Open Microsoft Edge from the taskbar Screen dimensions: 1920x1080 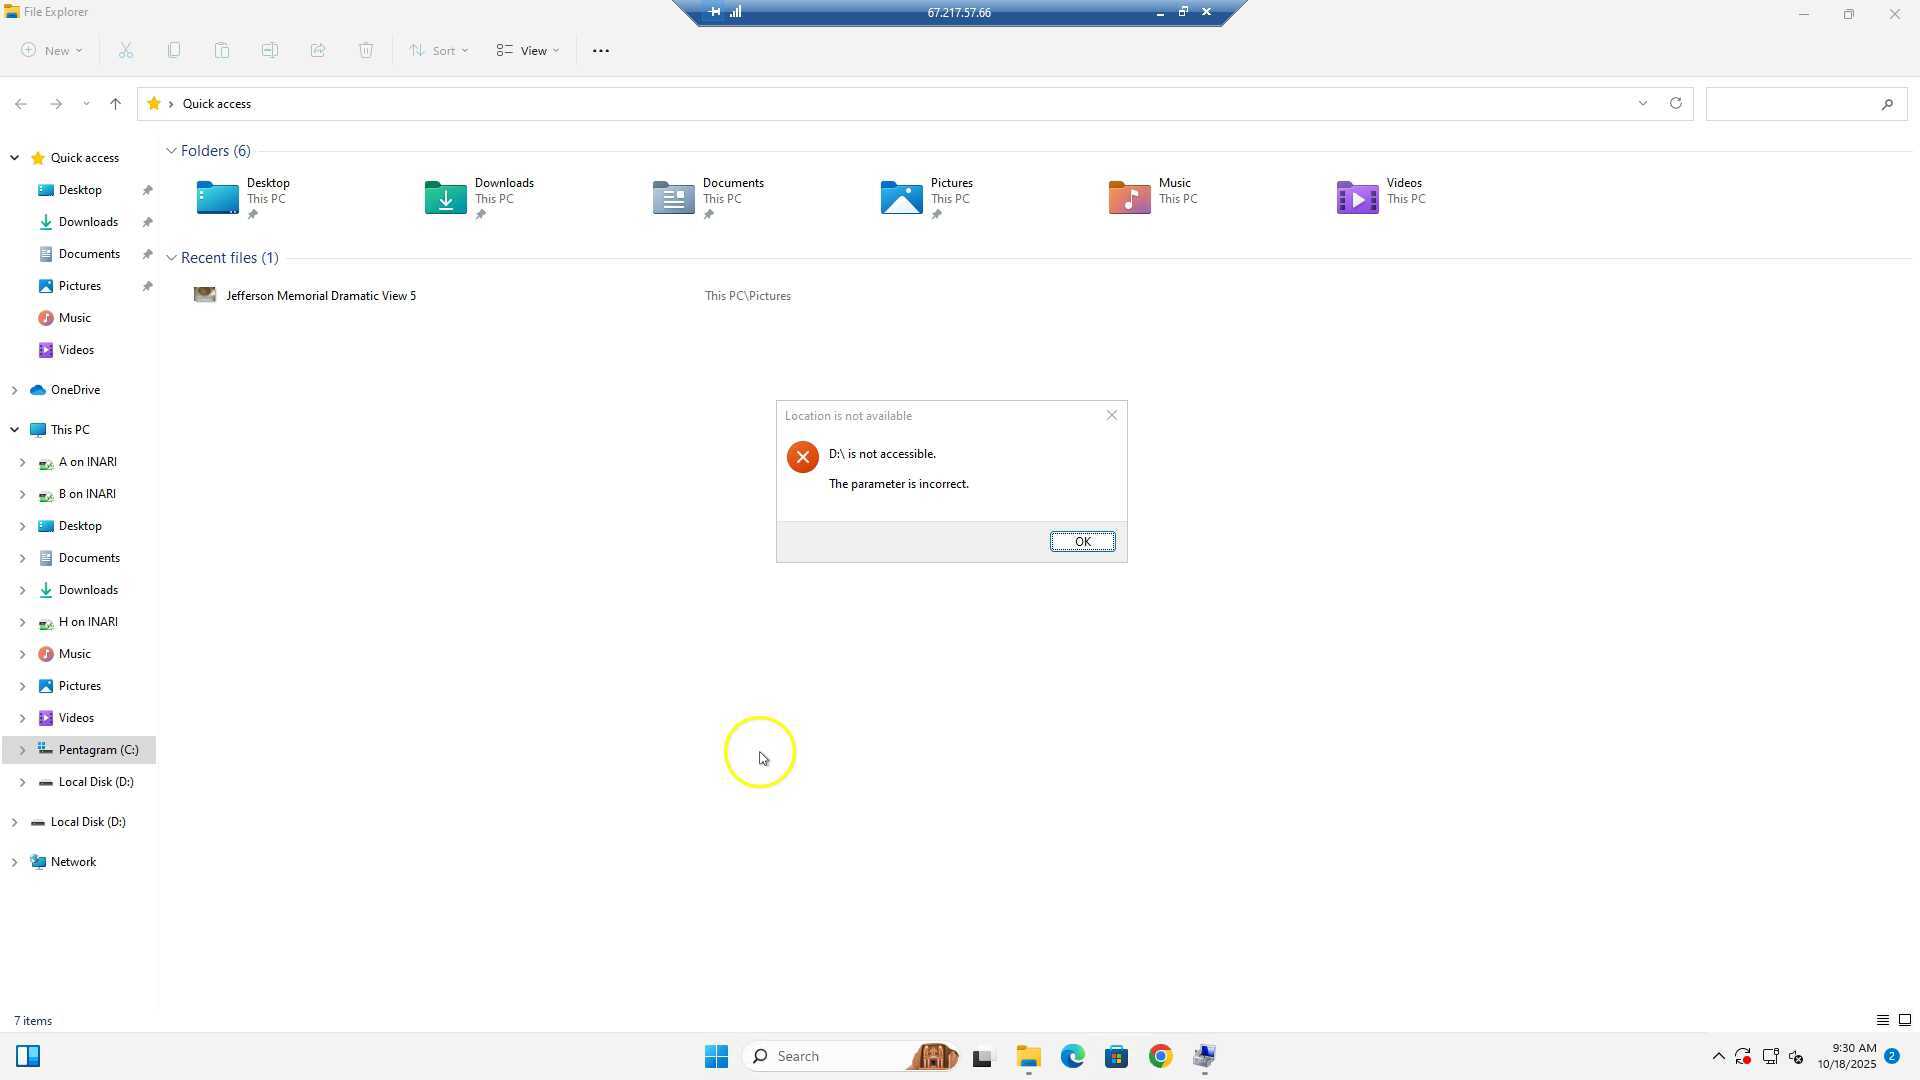click(x=1072, y=1056)
